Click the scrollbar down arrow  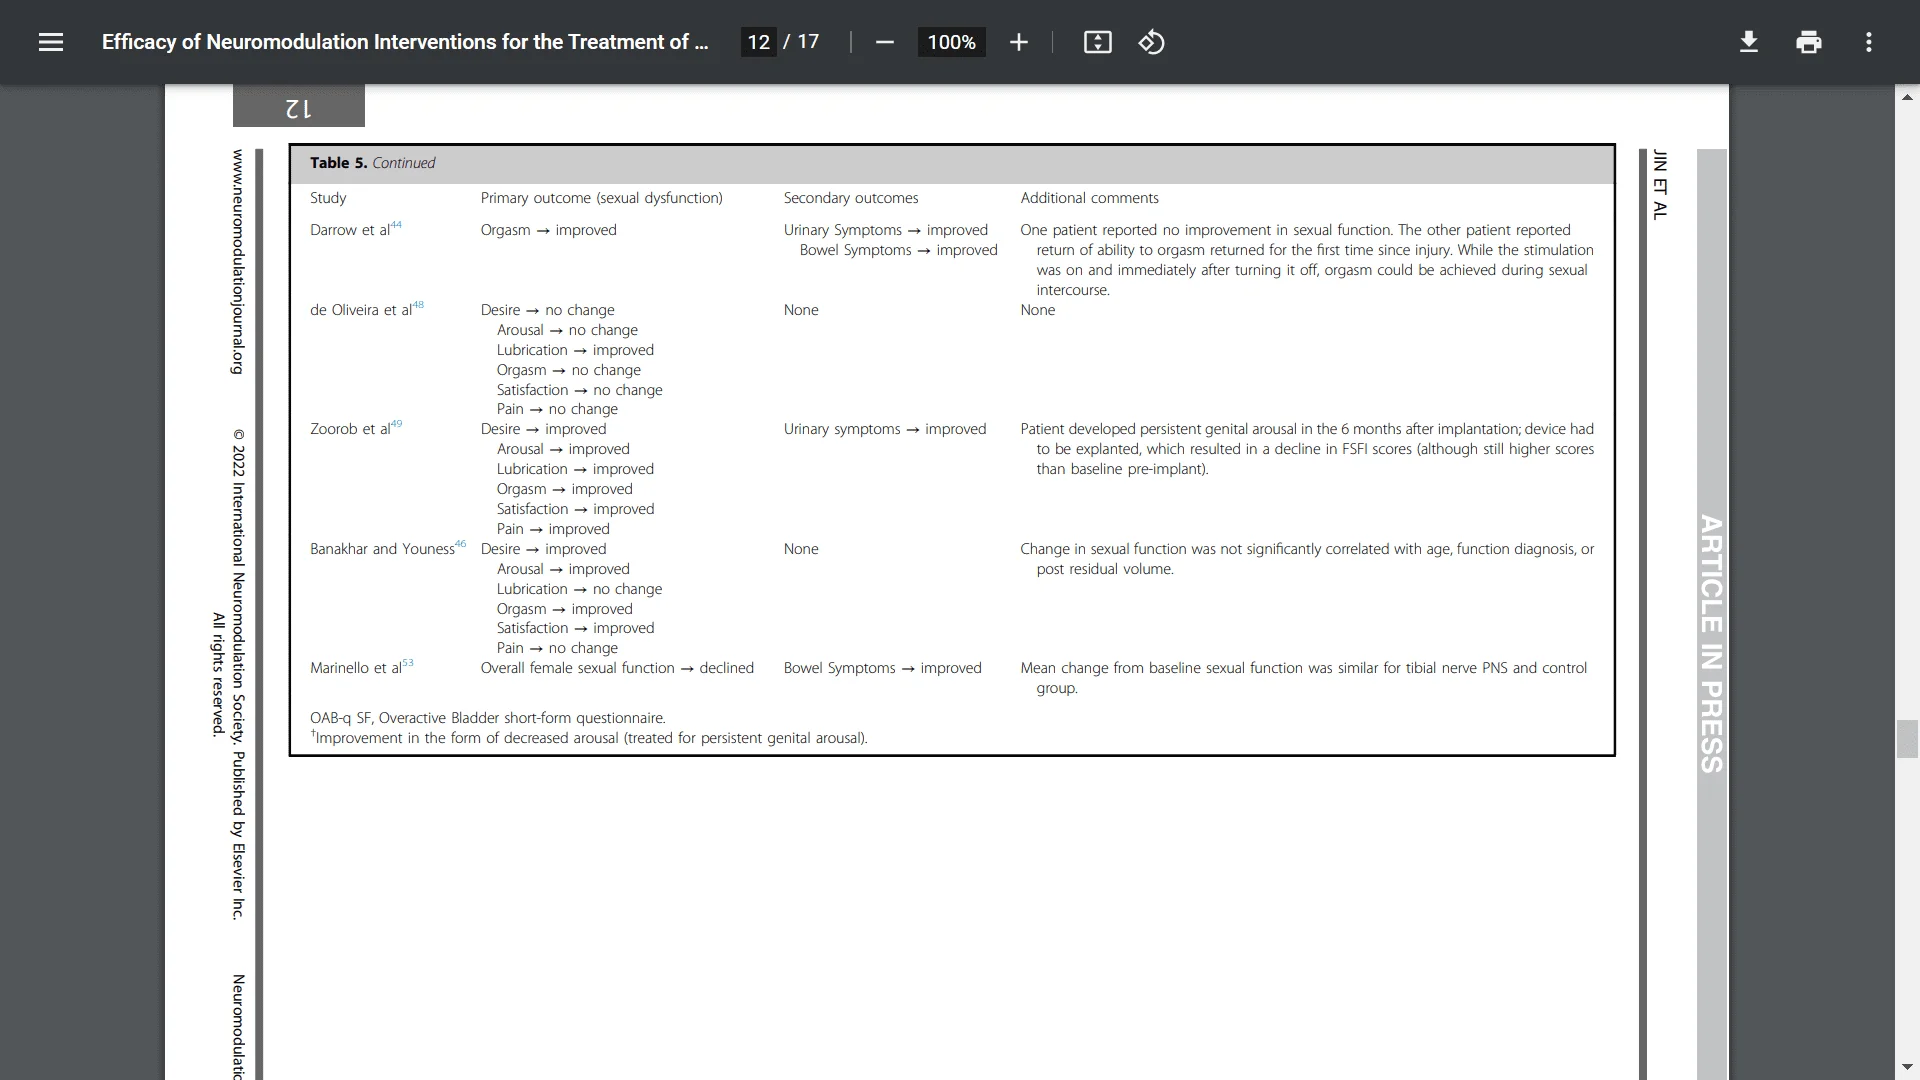pyautogui.click(x=1907, y=1067)
